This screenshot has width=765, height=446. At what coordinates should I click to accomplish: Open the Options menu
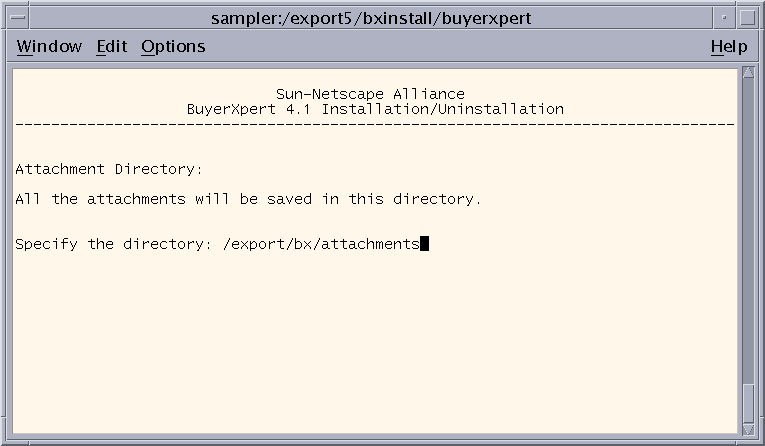point(173,47)
